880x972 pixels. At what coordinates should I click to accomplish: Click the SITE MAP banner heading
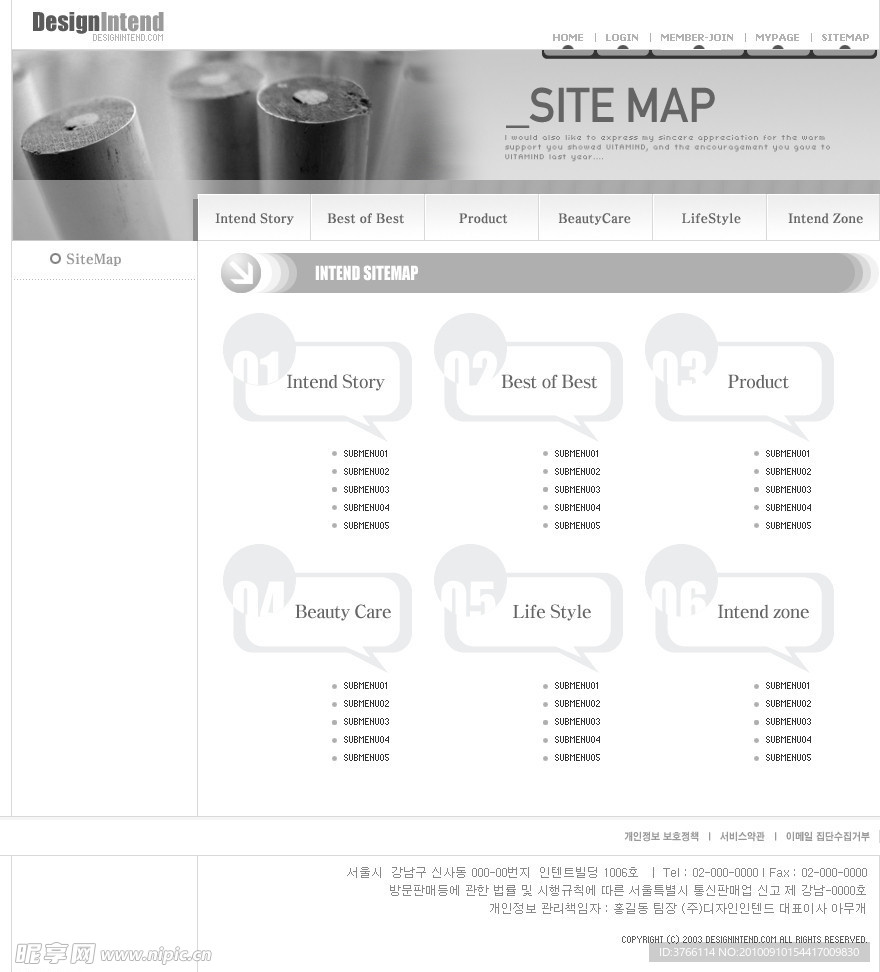coord(611,106)
